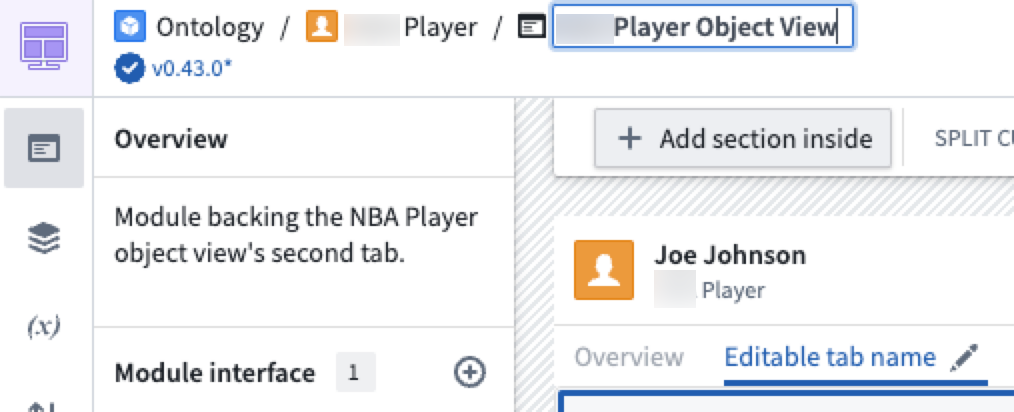Click the Module interface heading

[x=215, y=373]
